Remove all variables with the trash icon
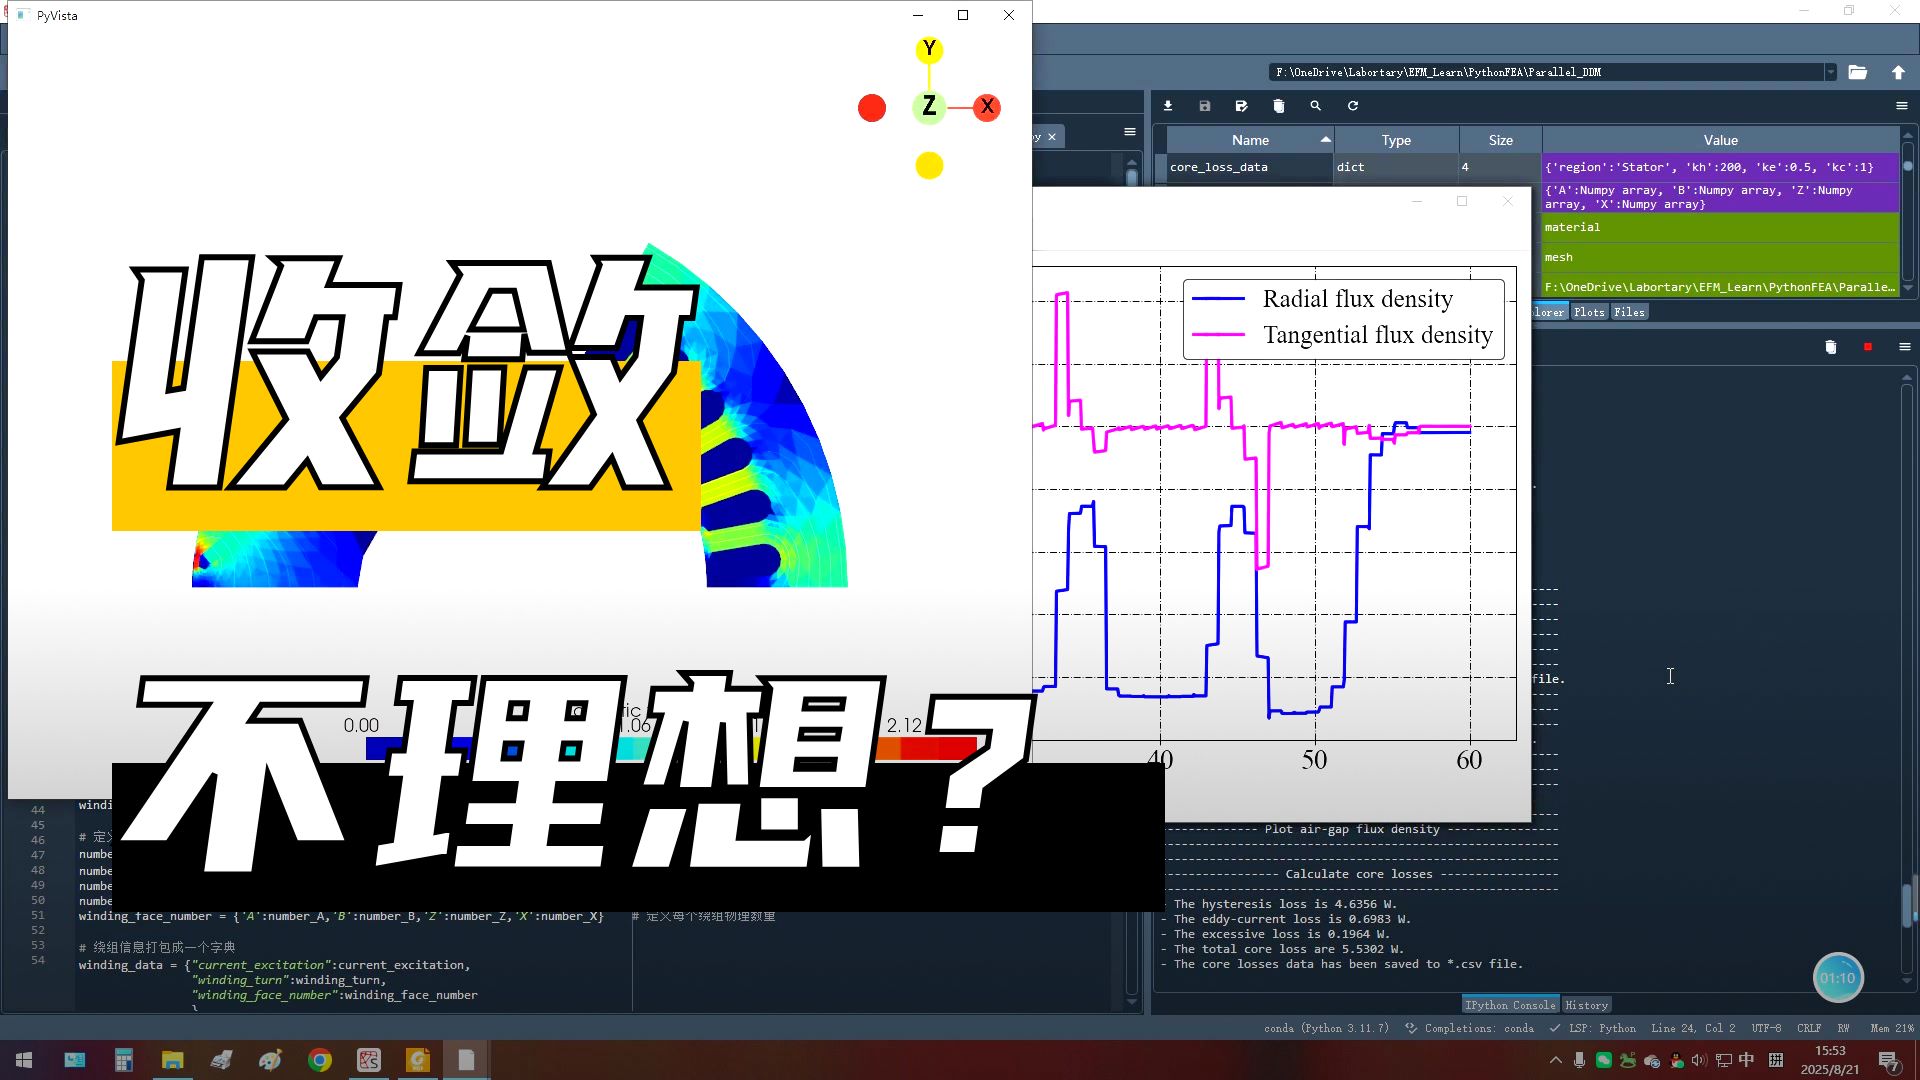Viewport: 1920px width, 1080px height. coord(1278,105)
